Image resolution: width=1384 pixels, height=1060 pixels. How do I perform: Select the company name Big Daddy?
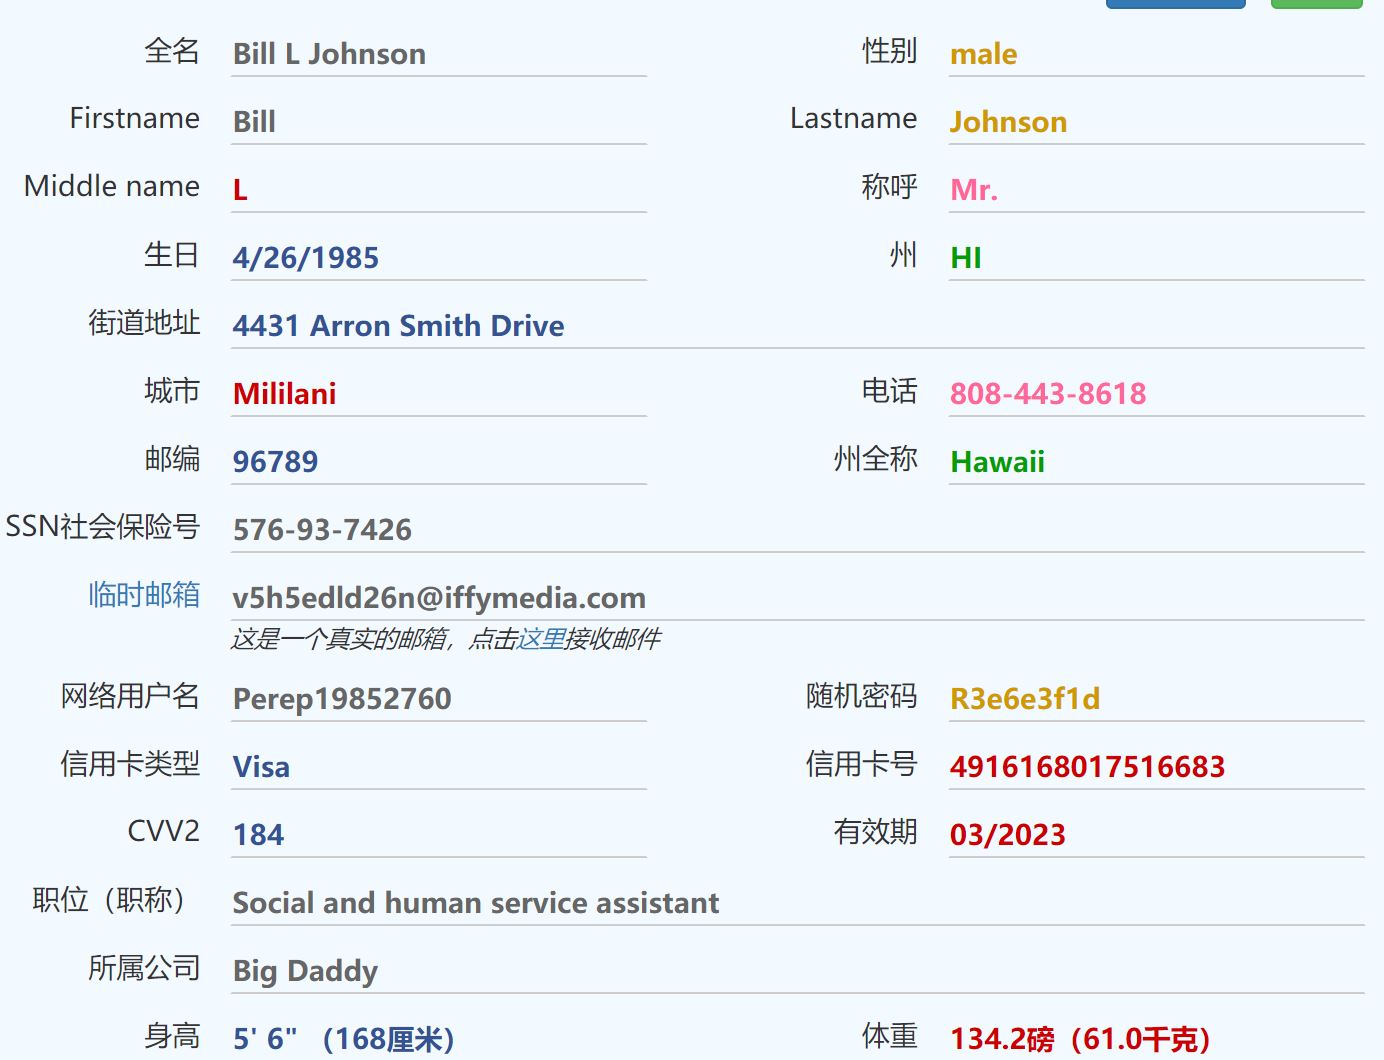click(x=305, y=971)
